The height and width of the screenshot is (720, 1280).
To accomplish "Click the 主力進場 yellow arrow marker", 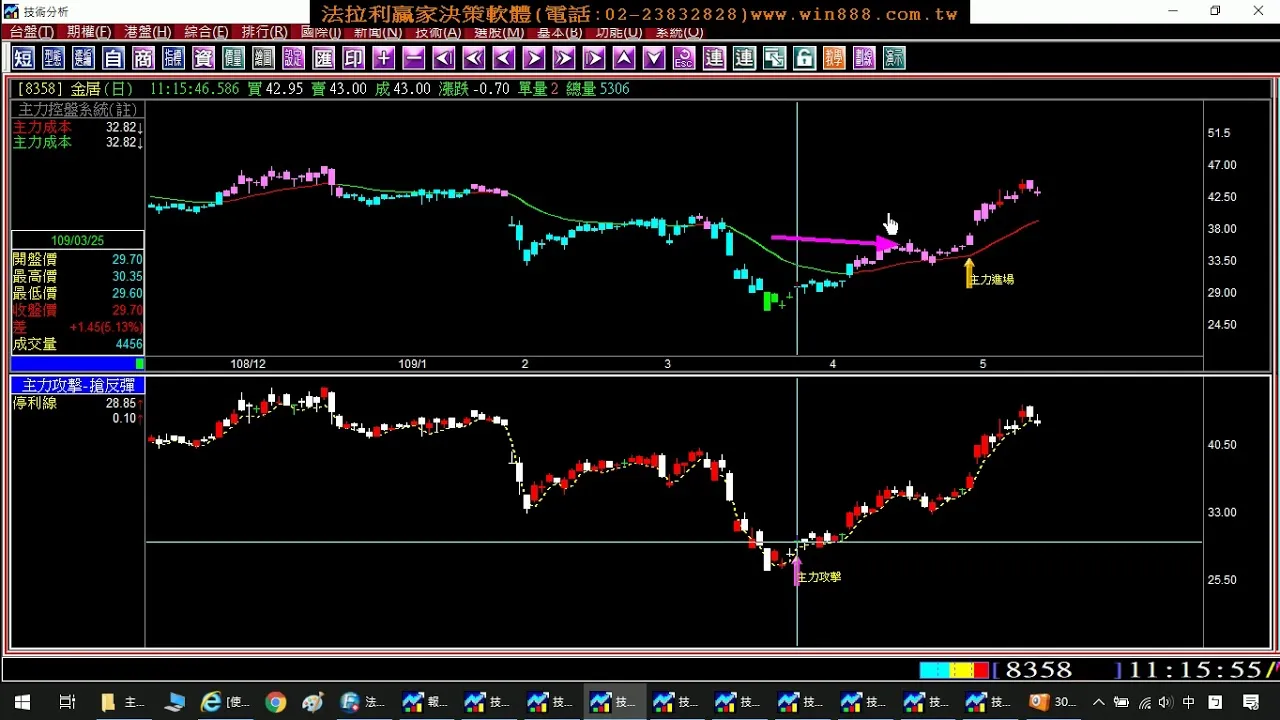I will pos(969,273).
